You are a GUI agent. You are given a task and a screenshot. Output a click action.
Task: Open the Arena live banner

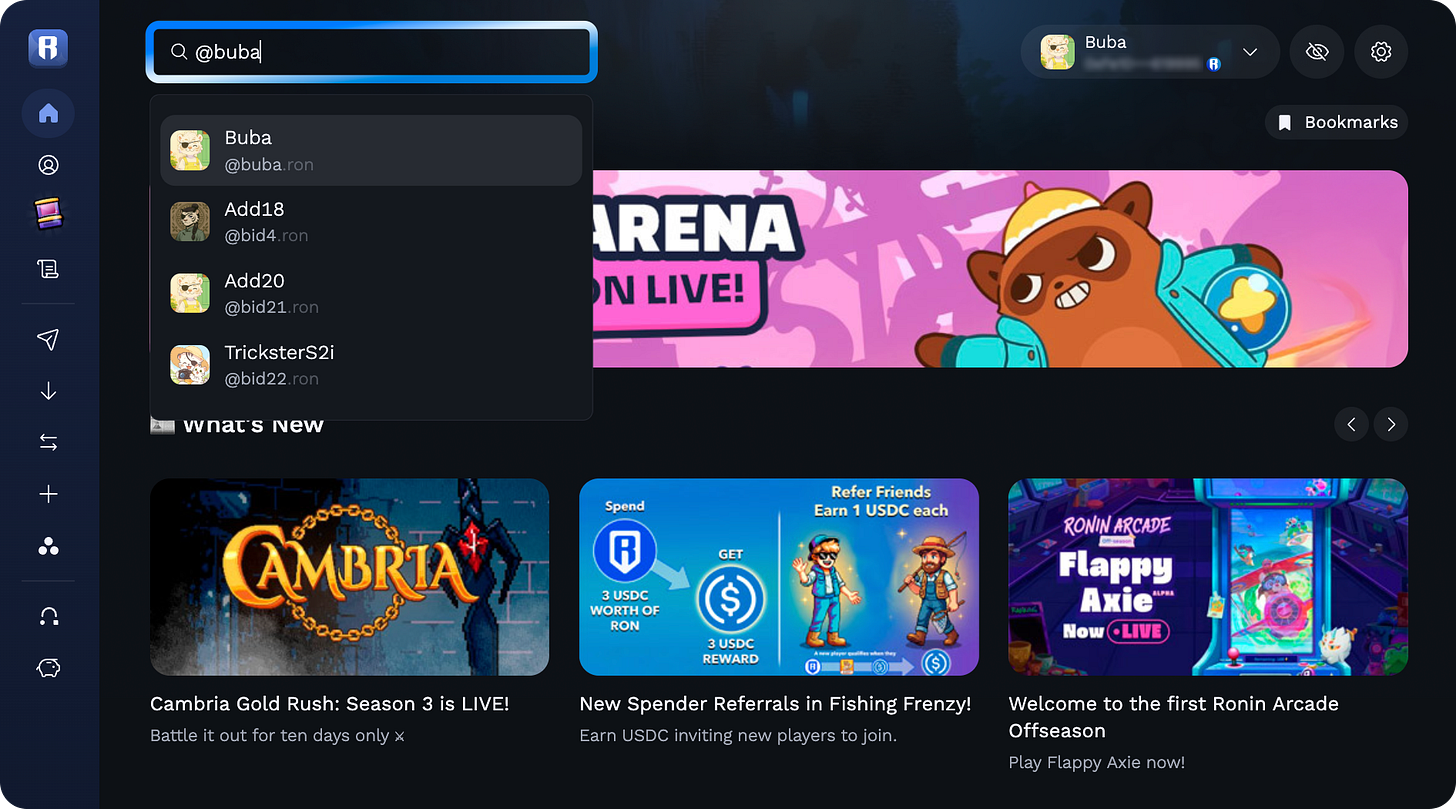1000,268
